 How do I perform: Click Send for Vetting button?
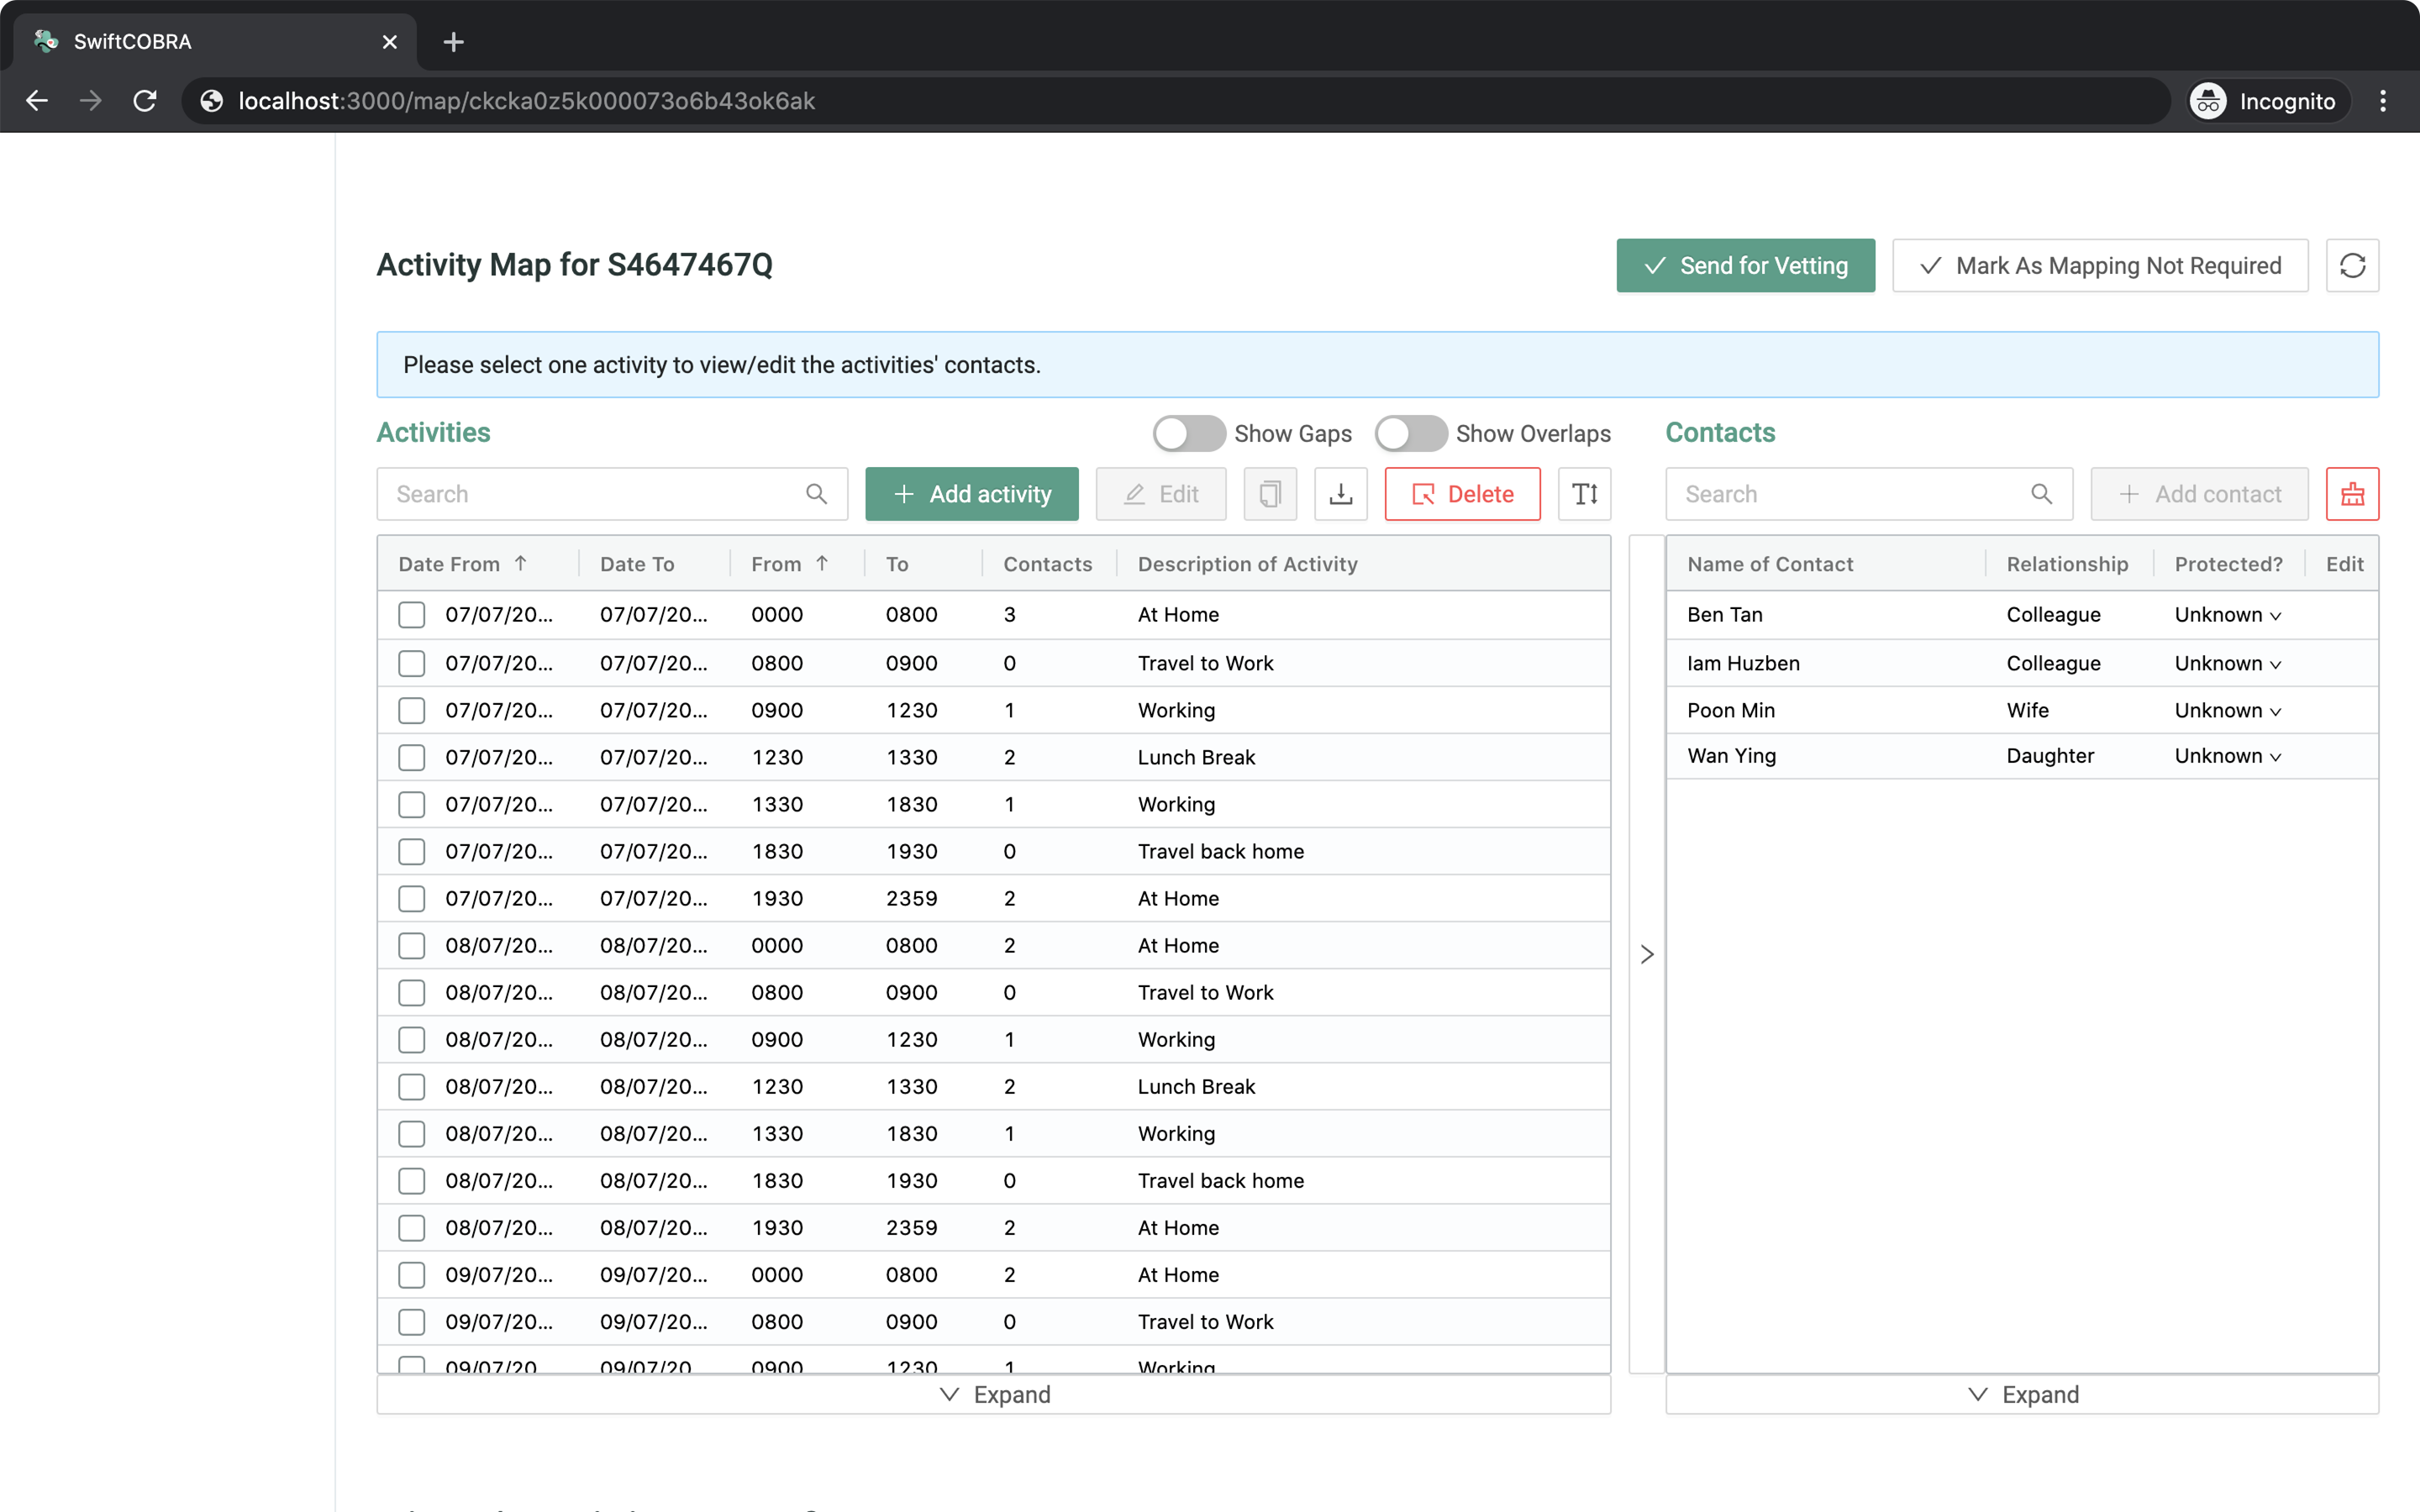1745,265
